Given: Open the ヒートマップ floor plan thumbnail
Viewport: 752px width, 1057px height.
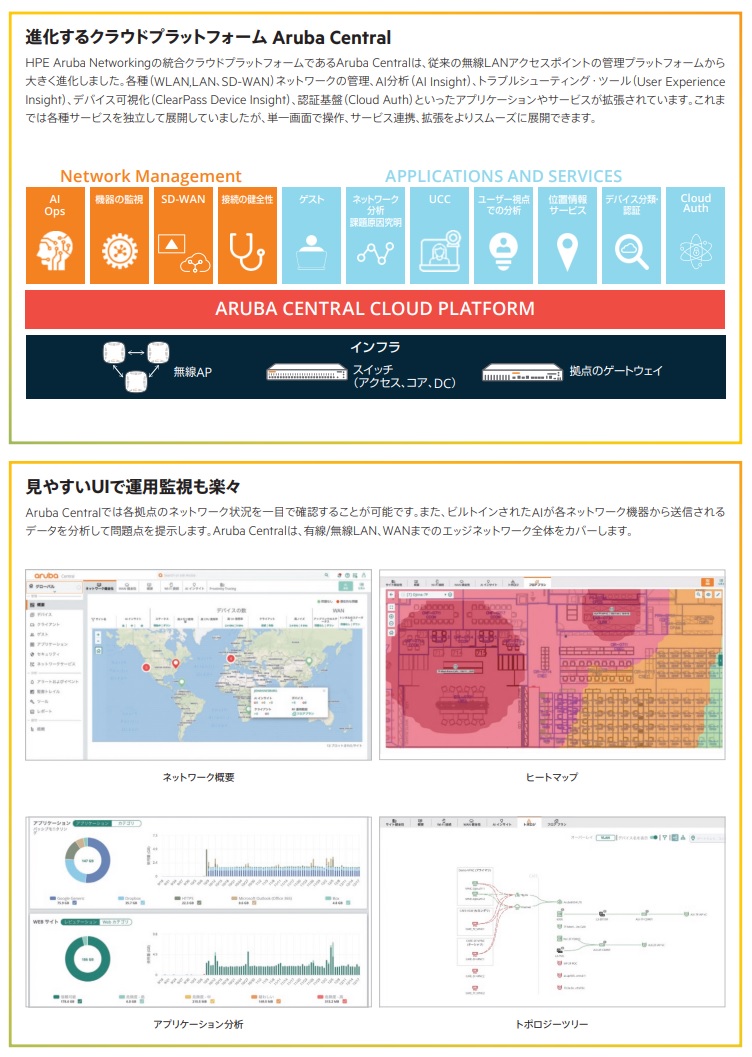Looking at the screenshot, I should [553, 665].
